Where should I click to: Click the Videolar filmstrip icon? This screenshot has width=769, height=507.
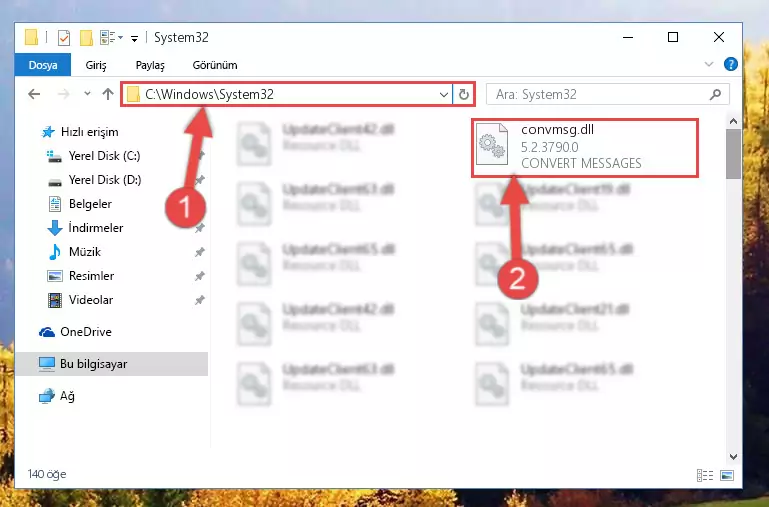54,300
